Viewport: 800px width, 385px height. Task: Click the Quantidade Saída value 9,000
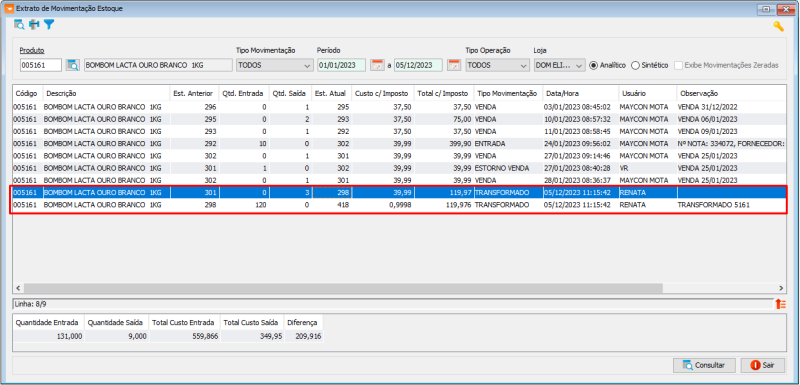[x=117, y=337]
